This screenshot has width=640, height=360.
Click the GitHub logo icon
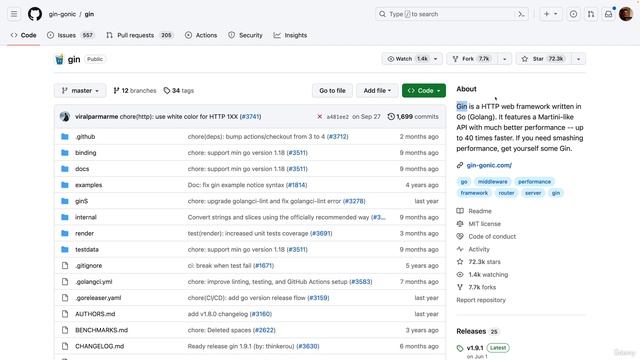tap(35, 14)
